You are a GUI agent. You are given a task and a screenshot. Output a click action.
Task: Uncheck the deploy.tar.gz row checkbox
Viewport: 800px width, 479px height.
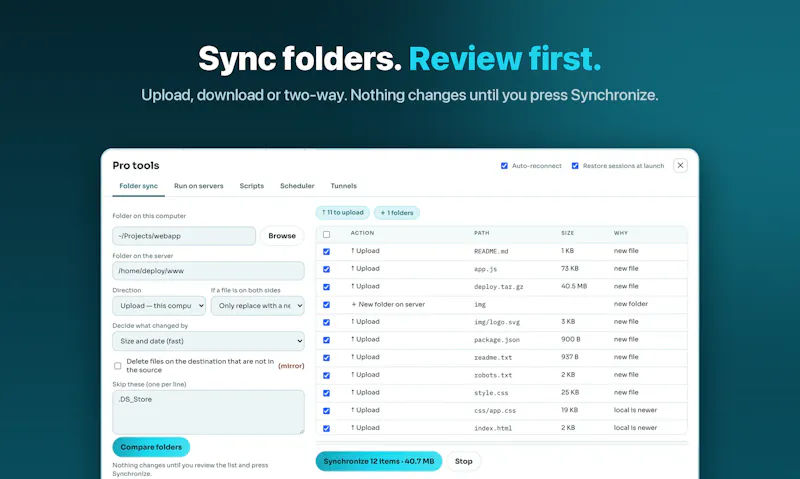[x=327, y=287]
